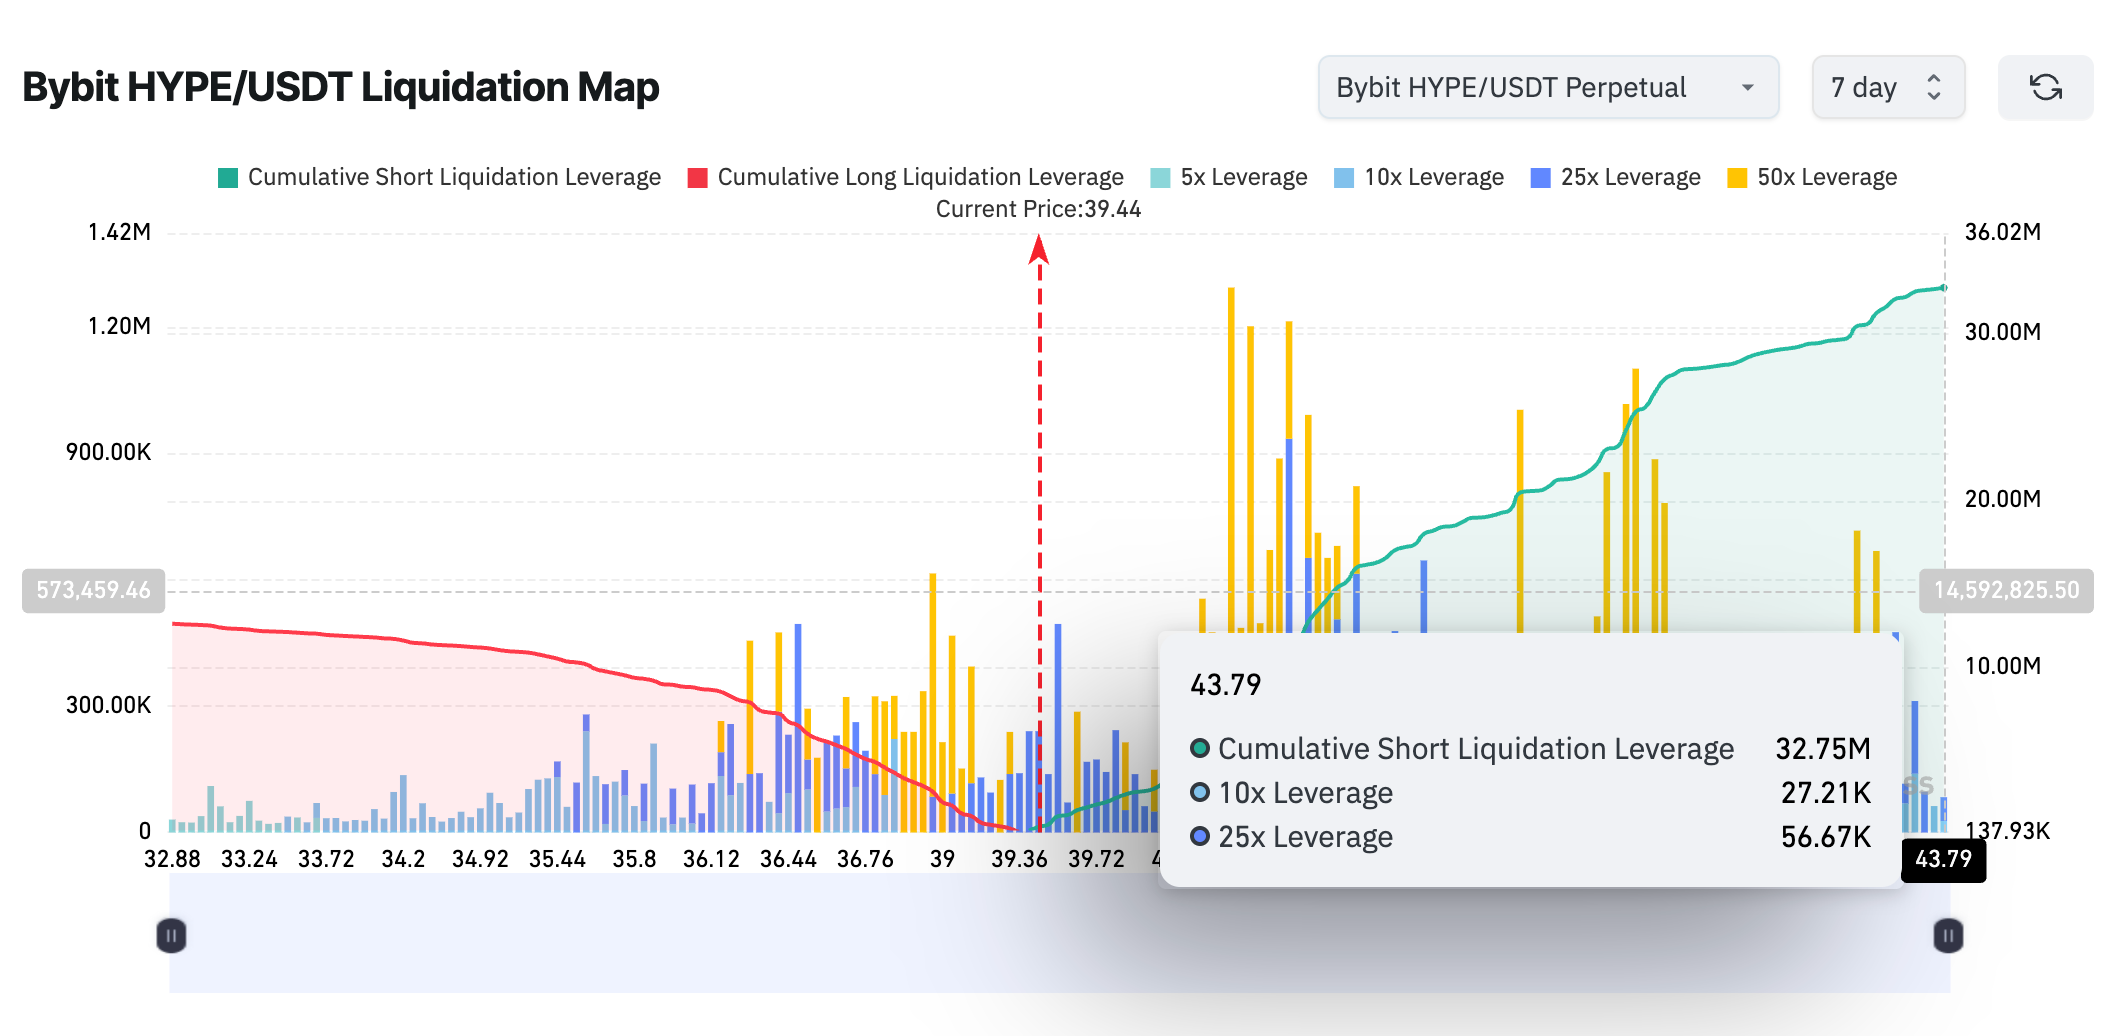The image size is (2118, 1036).
Task: Click the range selector track below chart
Action: pos(1059,935)
